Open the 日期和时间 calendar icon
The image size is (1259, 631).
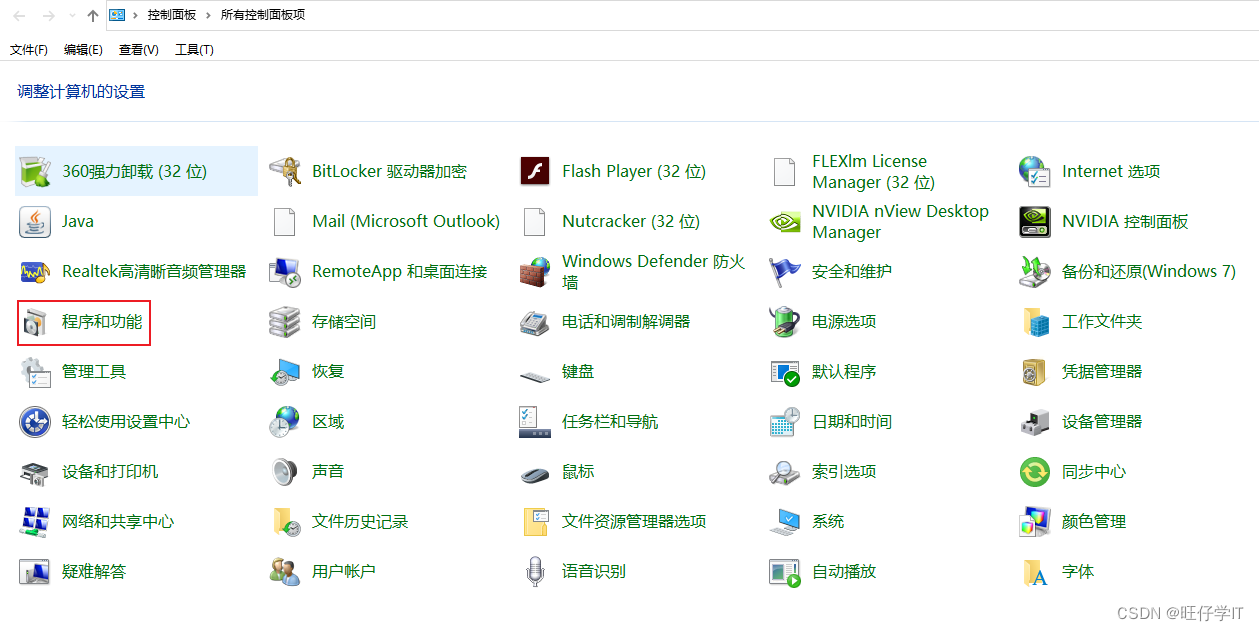click(x=785, y=421)
